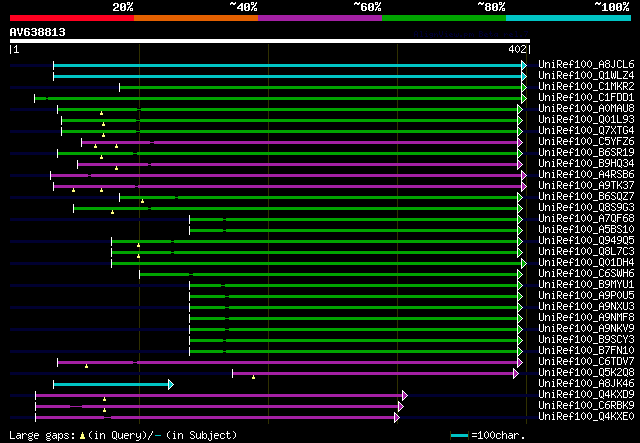Select the UniRef100_Q5K2Q8 label
The width and height of the screenshot is (640, 443).
[x=586, y=373]
